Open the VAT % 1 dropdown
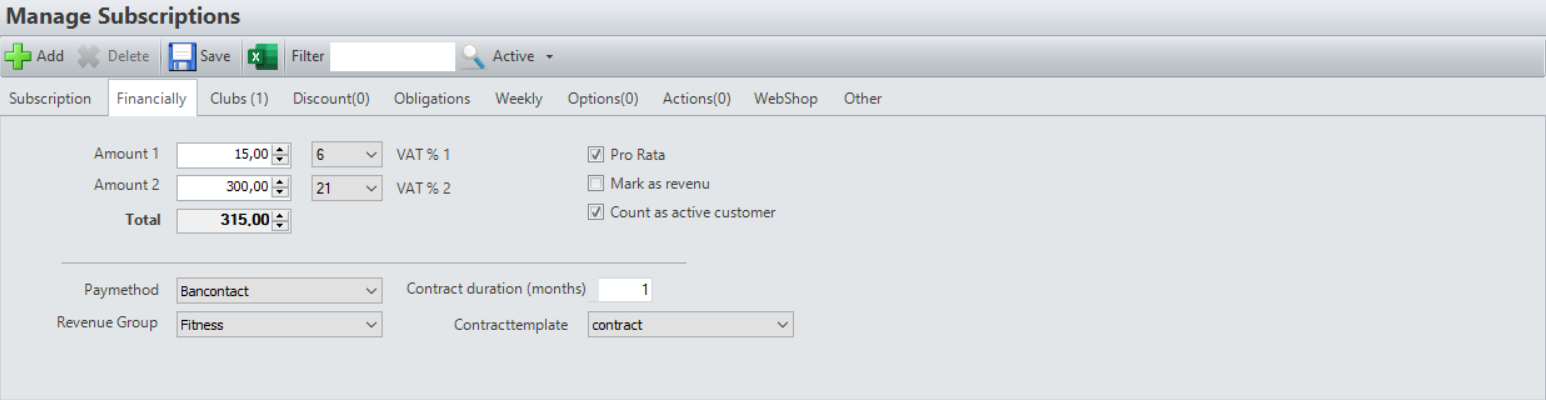 [x=346, y=155]
